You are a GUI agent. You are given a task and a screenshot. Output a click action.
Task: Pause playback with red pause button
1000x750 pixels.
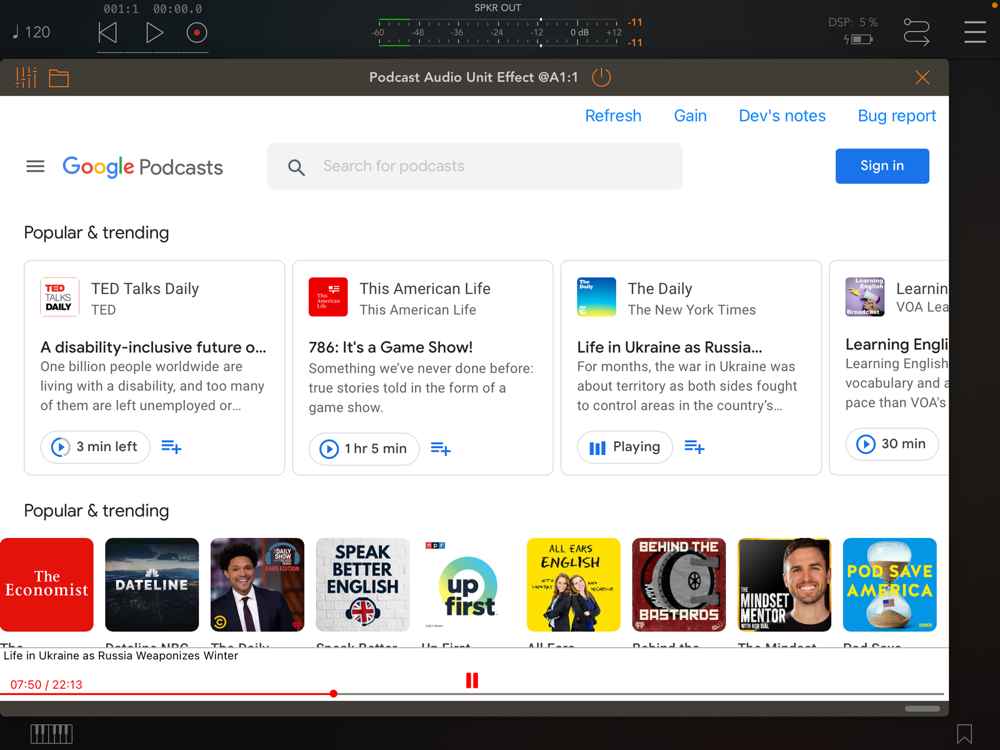point(472,681)
